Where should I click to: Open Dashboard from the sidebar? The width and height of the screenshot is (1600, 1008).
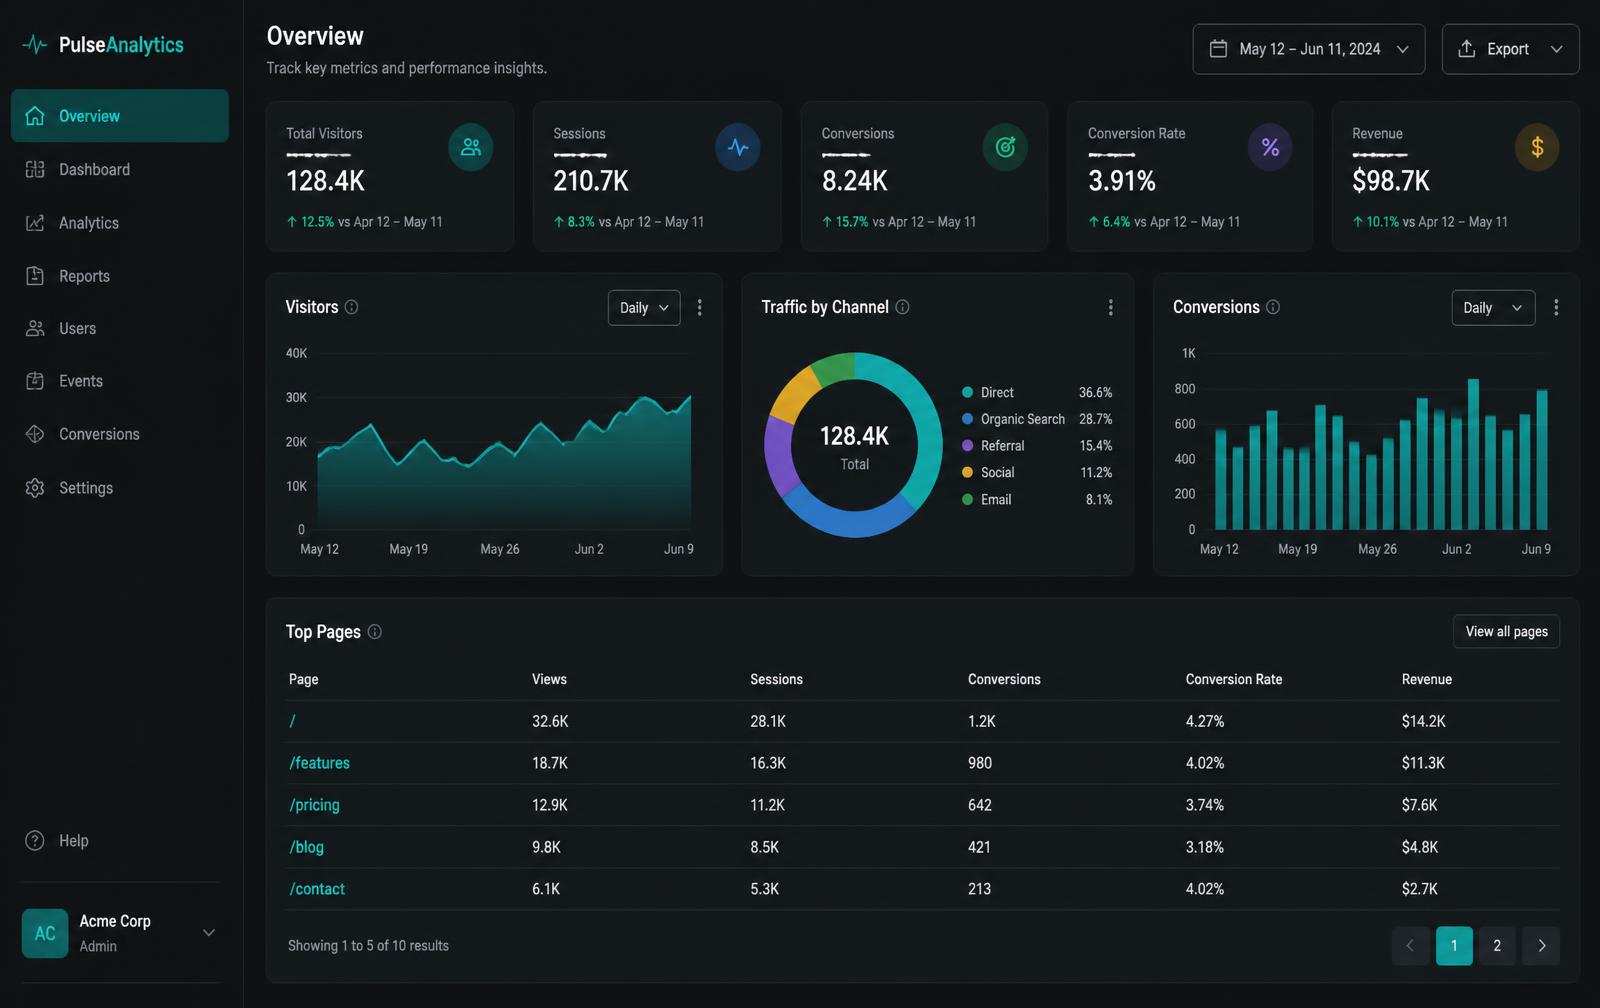point(120,170)
